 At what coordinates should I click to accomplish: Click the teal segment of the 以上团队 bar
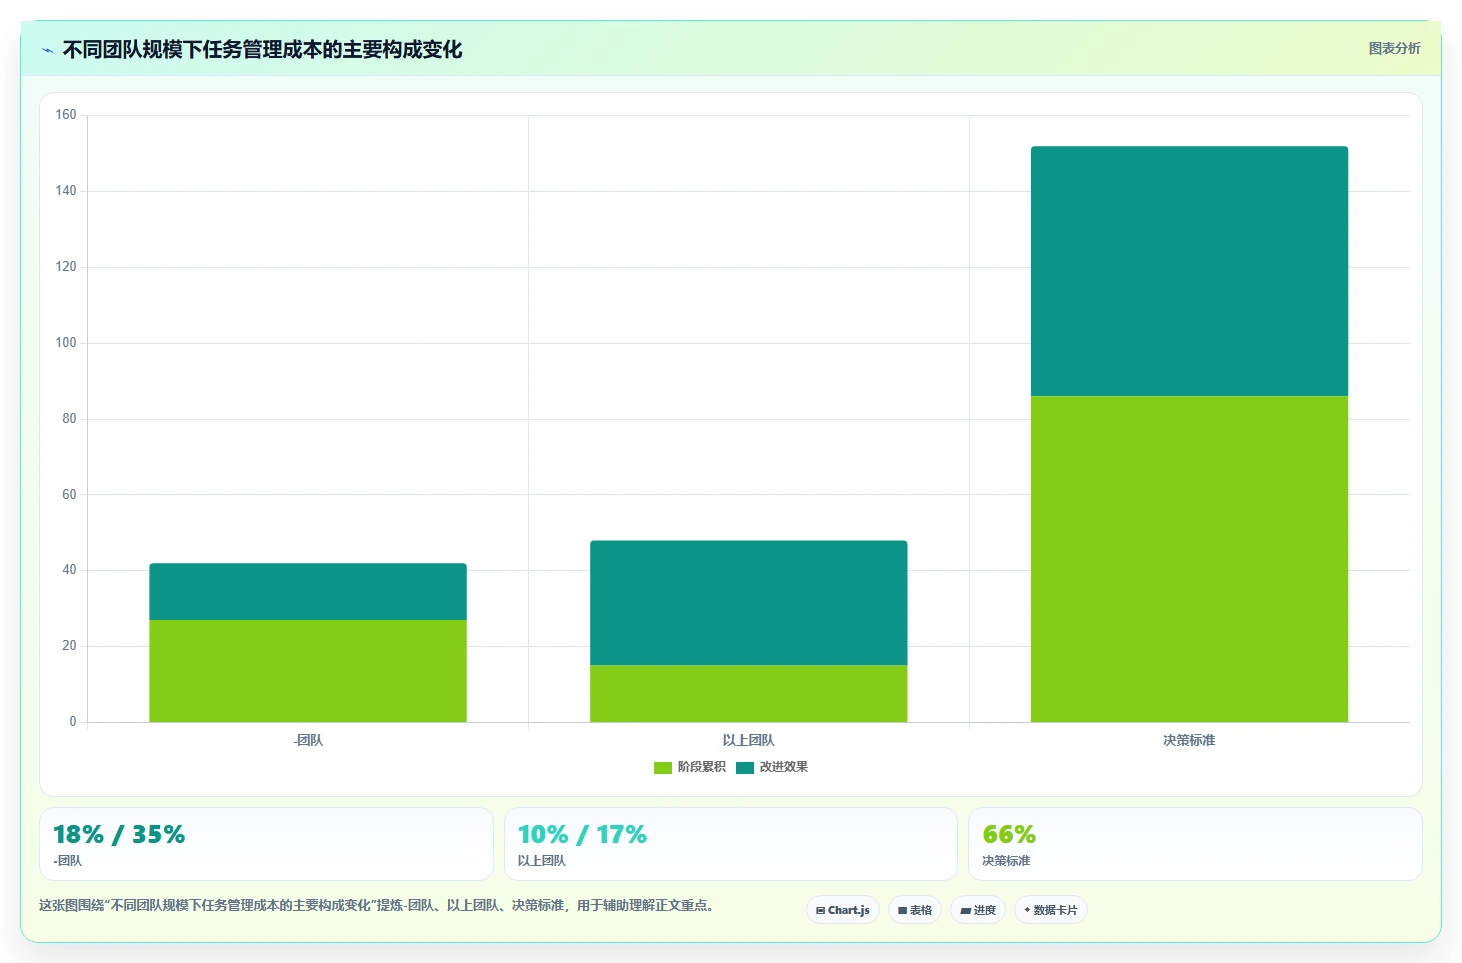(x=749, y=603)
